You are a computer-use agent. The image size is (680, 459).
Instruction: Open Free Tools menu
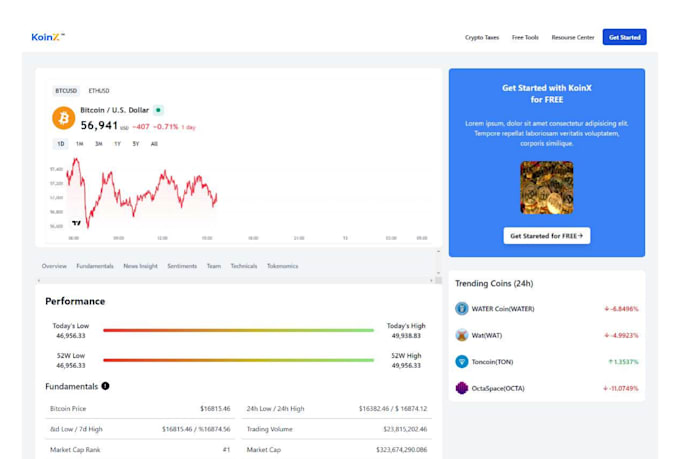click(x=525, y=37)
